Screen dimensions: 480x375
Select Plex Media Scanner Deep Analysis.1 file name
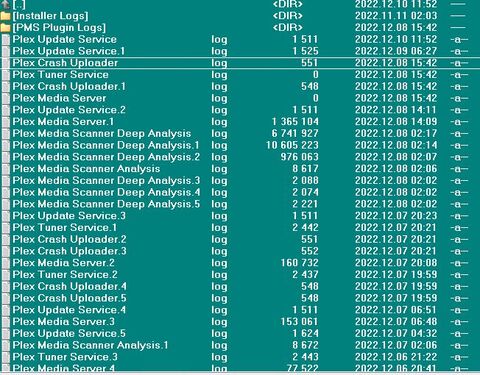(x=106, y=145)
